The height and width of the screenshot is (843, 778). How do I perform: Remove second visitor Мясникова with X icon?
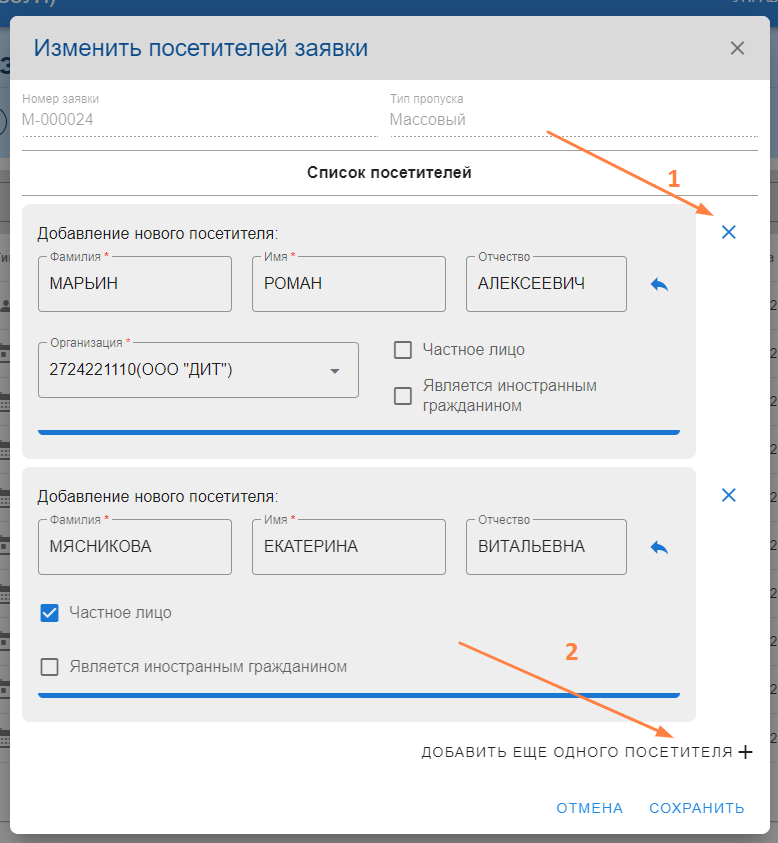[x=728, y=495]
